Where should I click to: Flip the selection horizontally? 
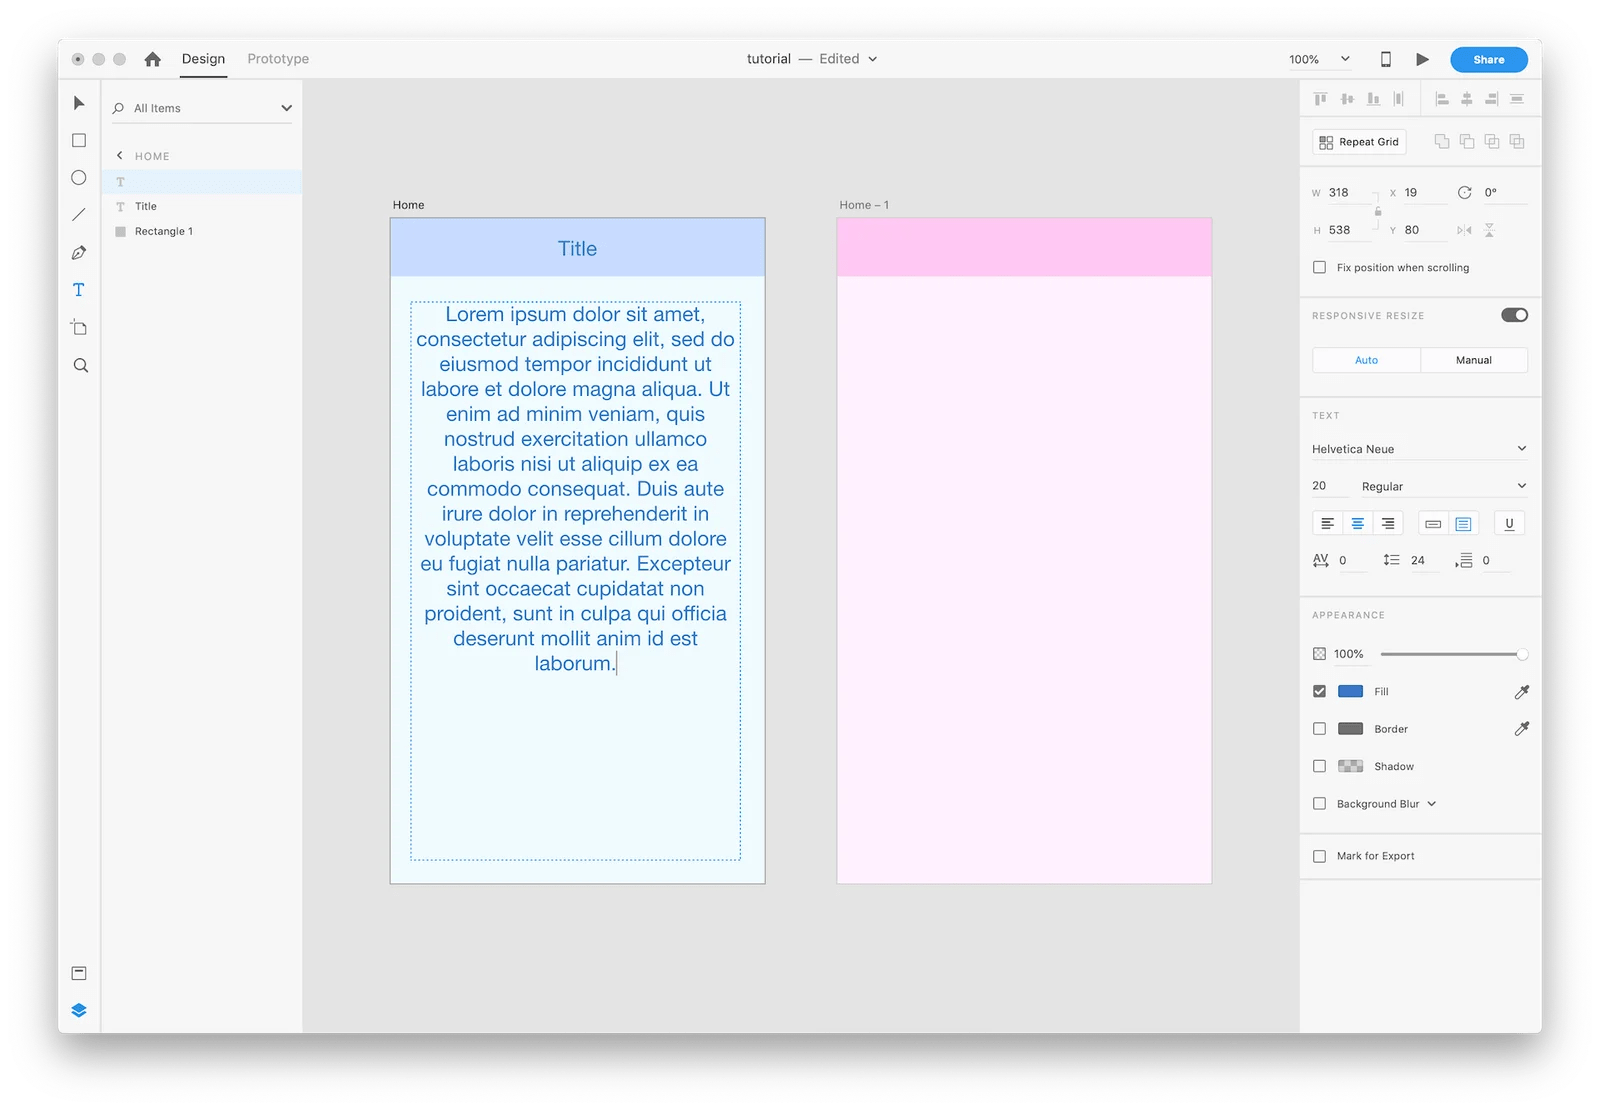point(1464,230)
